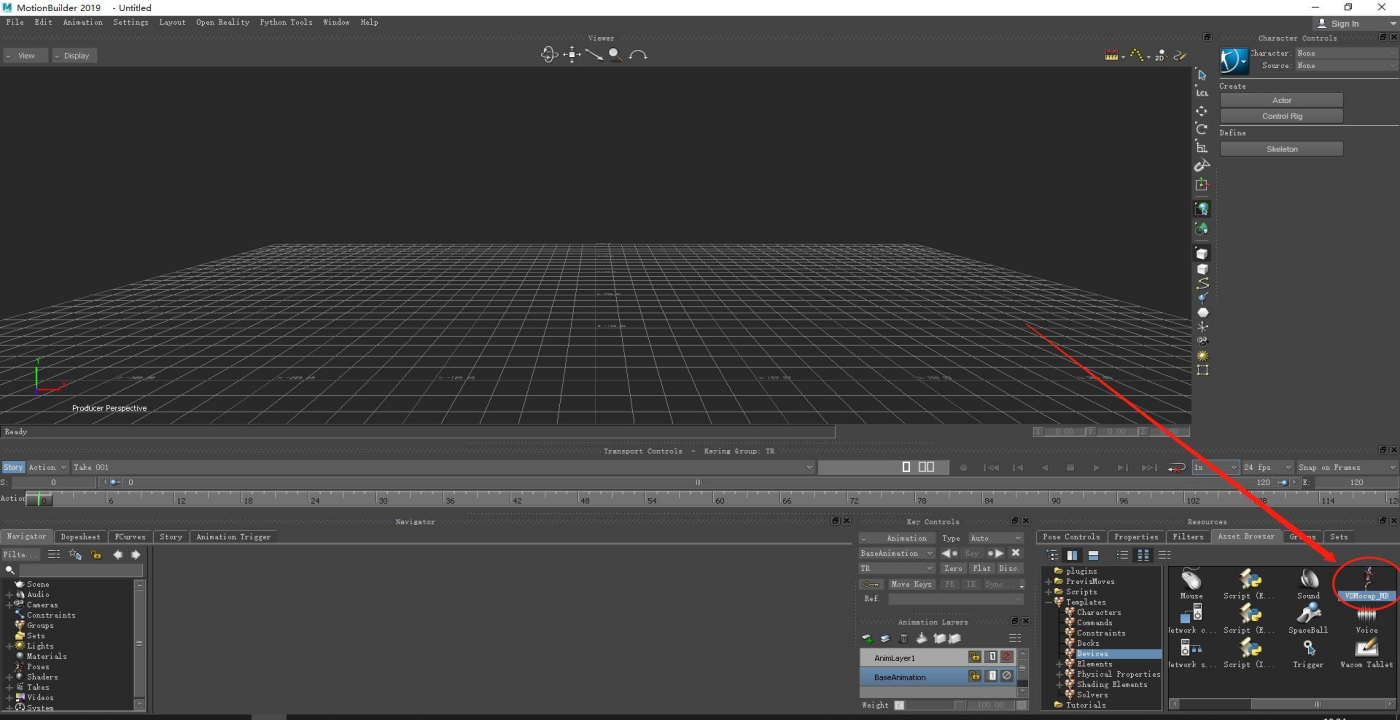
Task: Click the orbit camera icon above viewer
Action: point(548,55)
